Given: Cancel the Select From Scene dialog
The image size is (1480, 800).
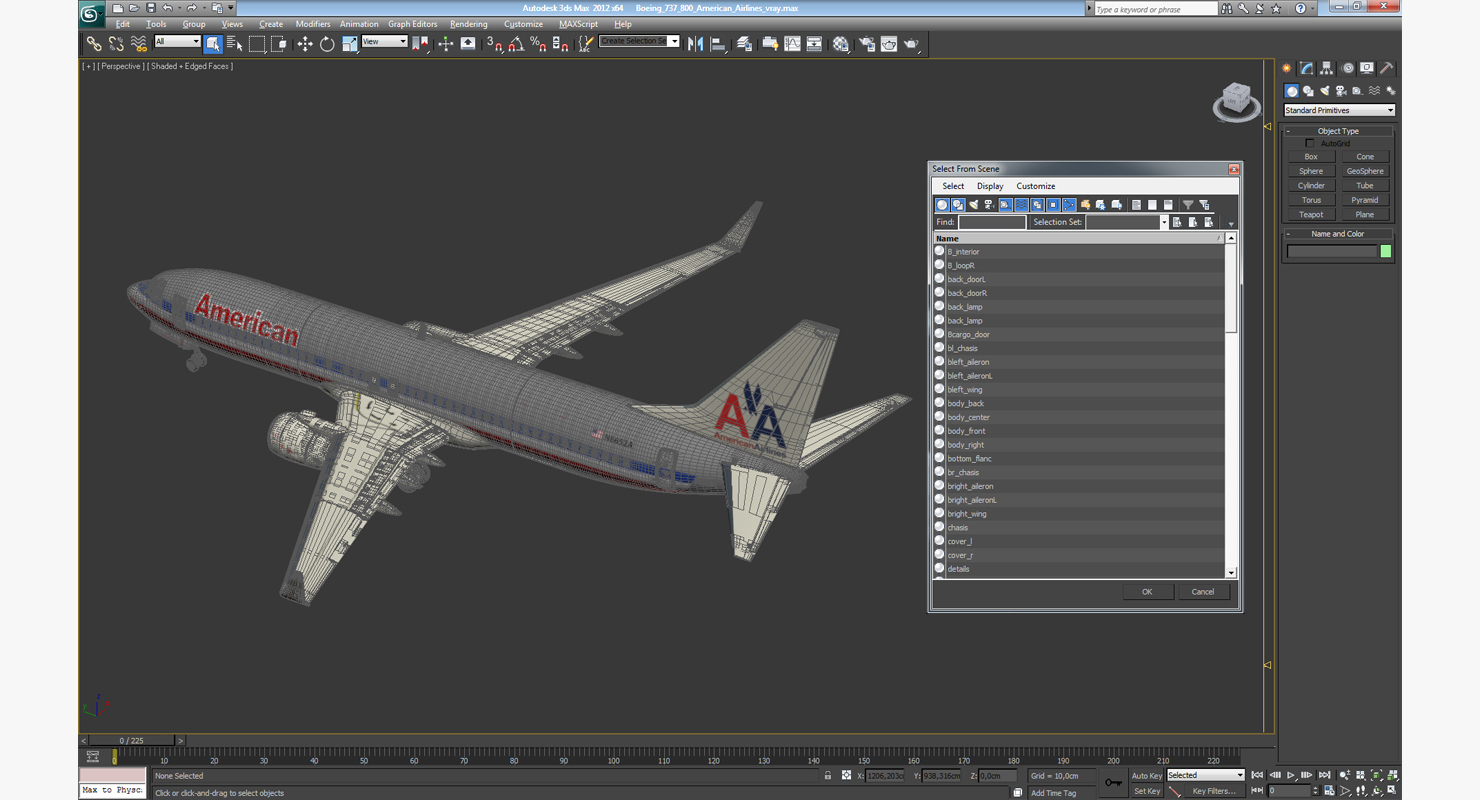Looking at the screenshot, I should (x=1203, y=592).
